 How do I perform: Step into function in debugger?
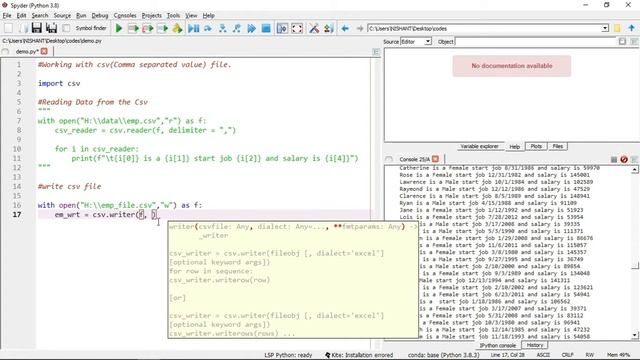tap(222, 28)
